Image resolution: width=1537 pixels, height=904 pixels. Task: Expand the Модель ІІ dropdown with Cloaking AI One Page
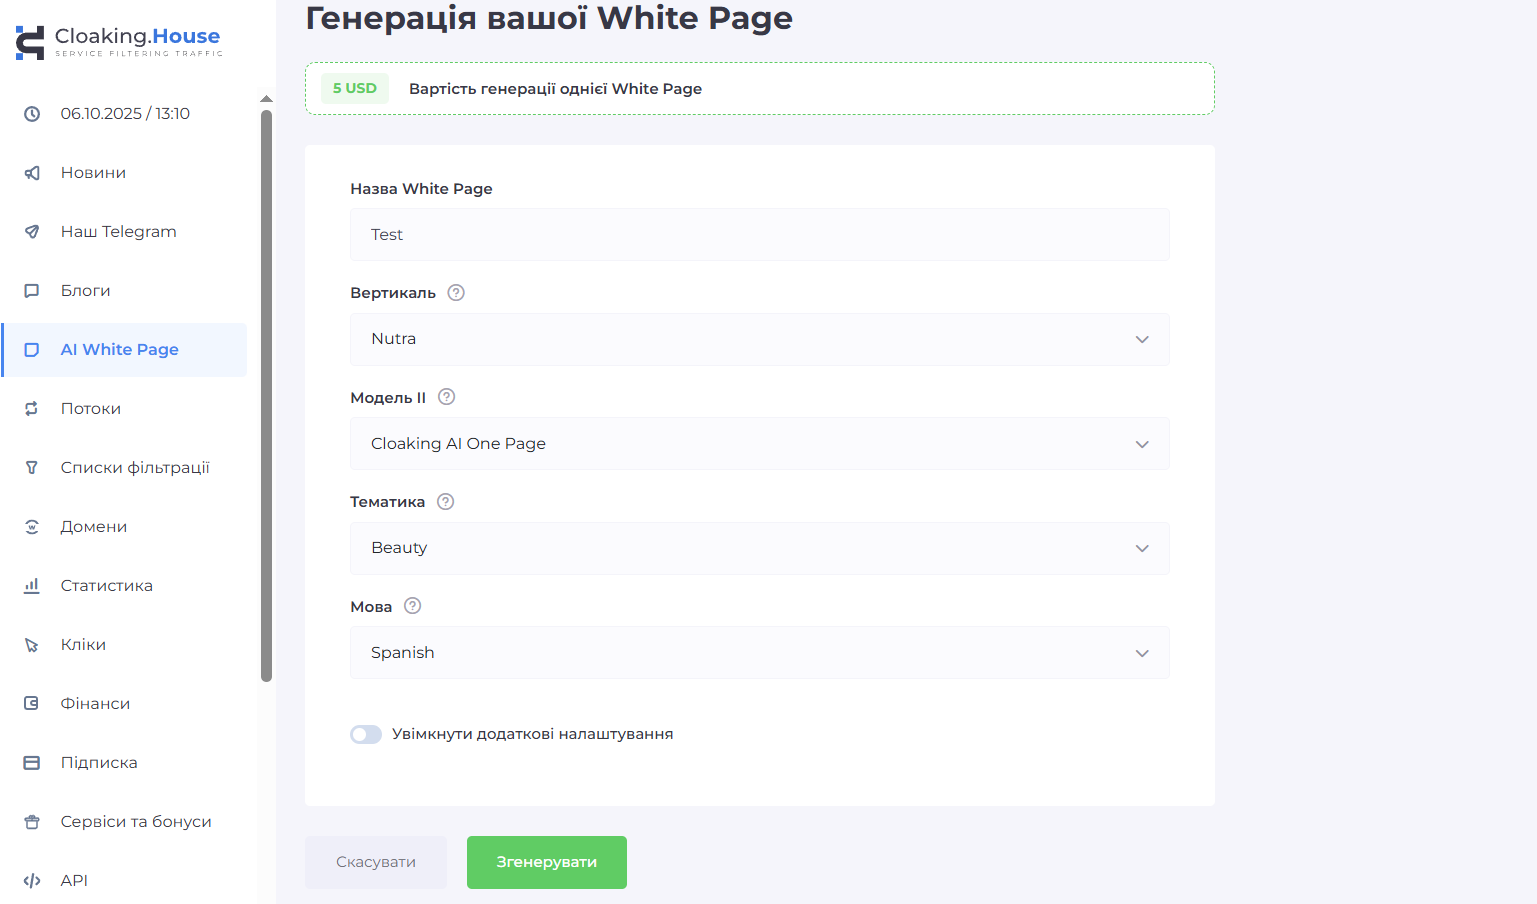point(759,444)
